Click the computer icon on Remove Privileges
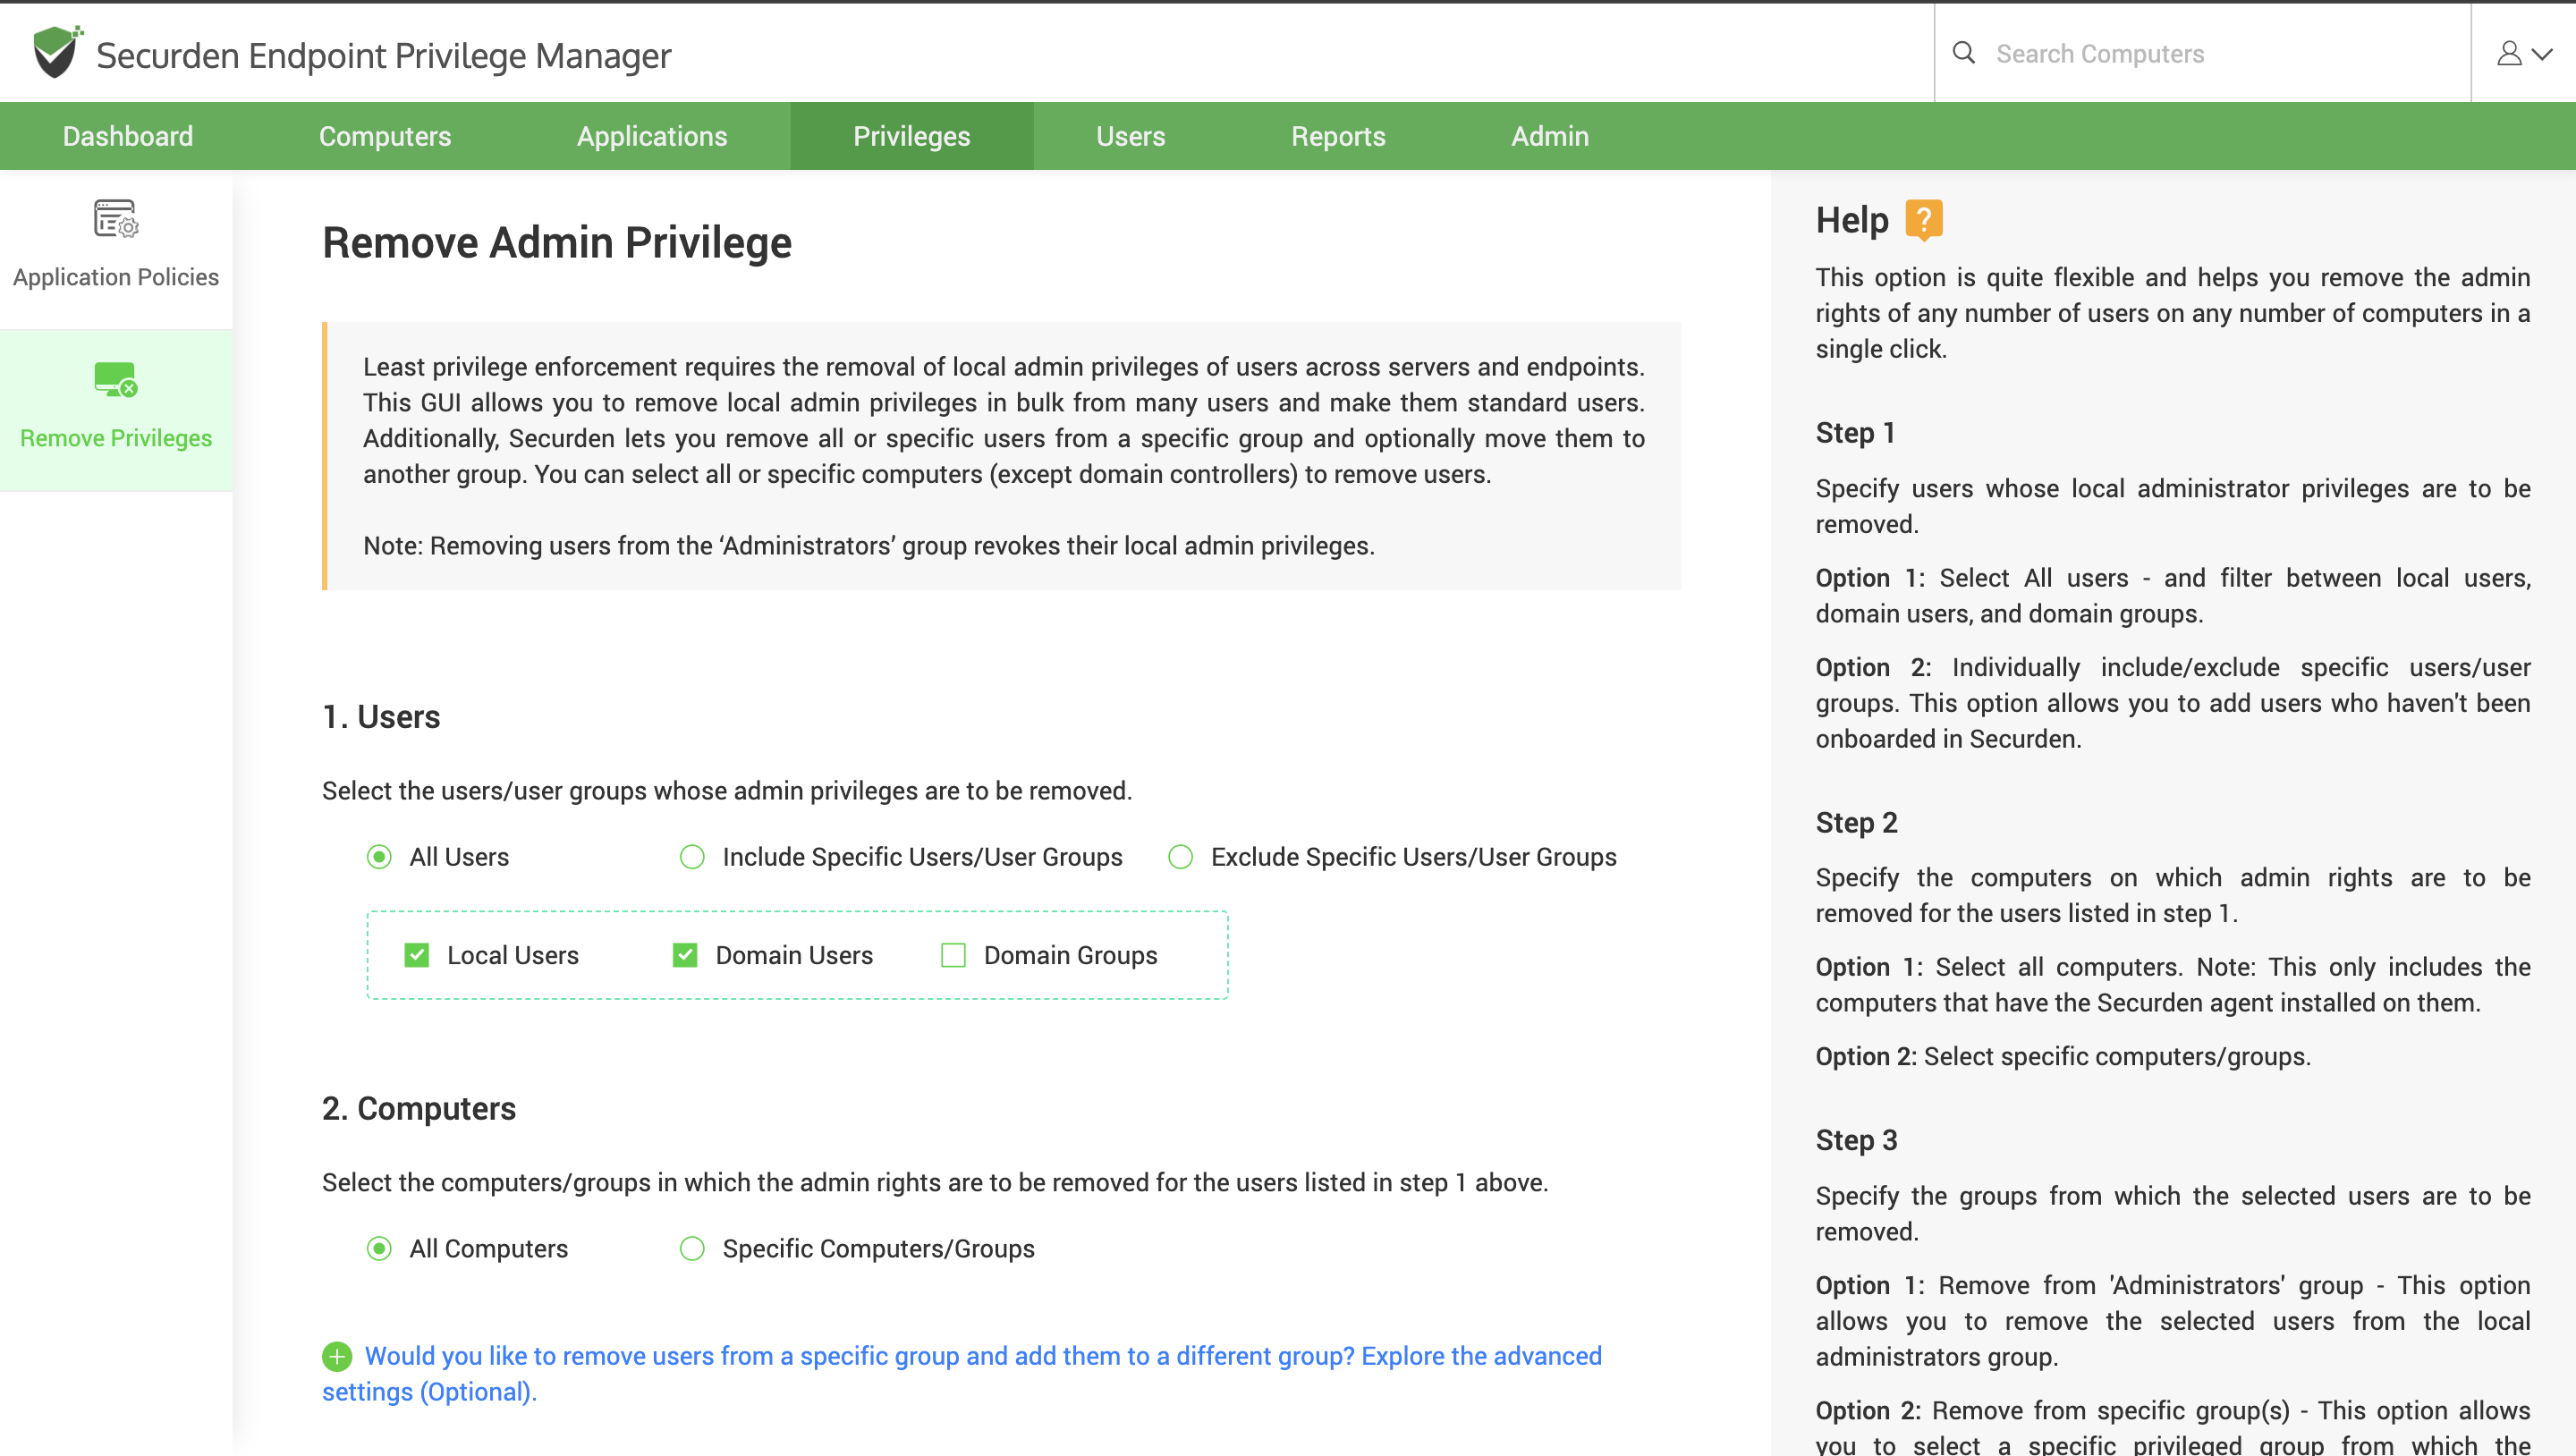 tap(115, 380)
